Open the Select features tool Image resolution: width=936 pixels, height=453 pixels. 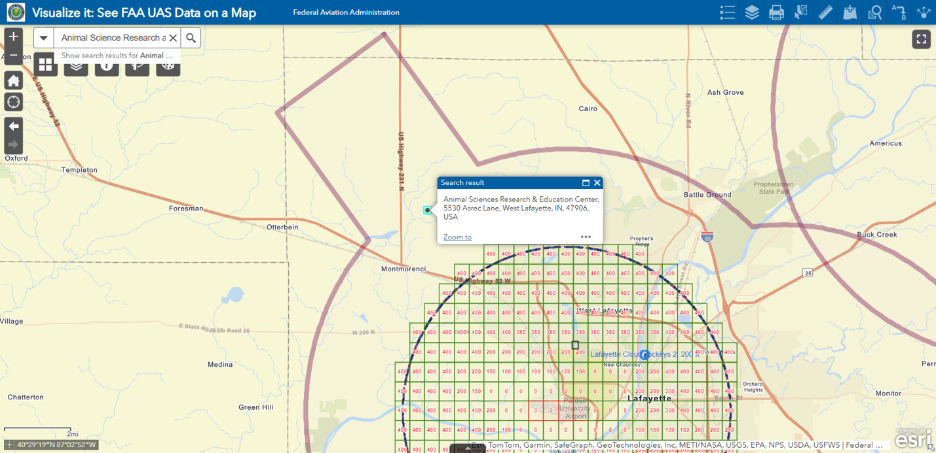pyautogui.click(x=800, y=12)
